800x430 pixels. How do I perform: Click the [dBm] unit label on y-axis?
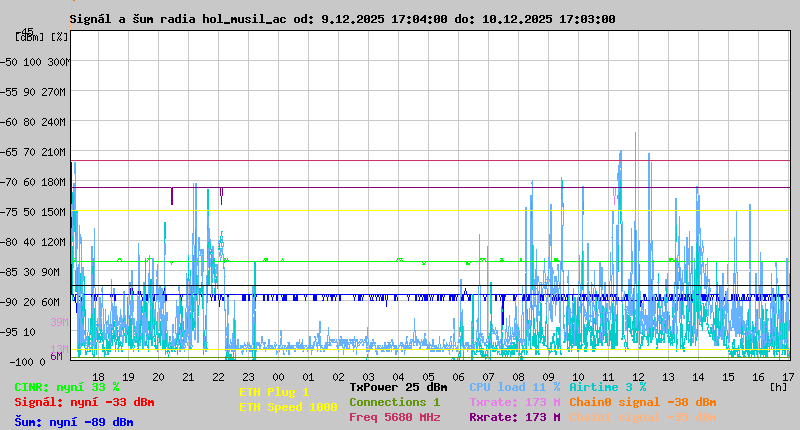click(x=30, y=37)
